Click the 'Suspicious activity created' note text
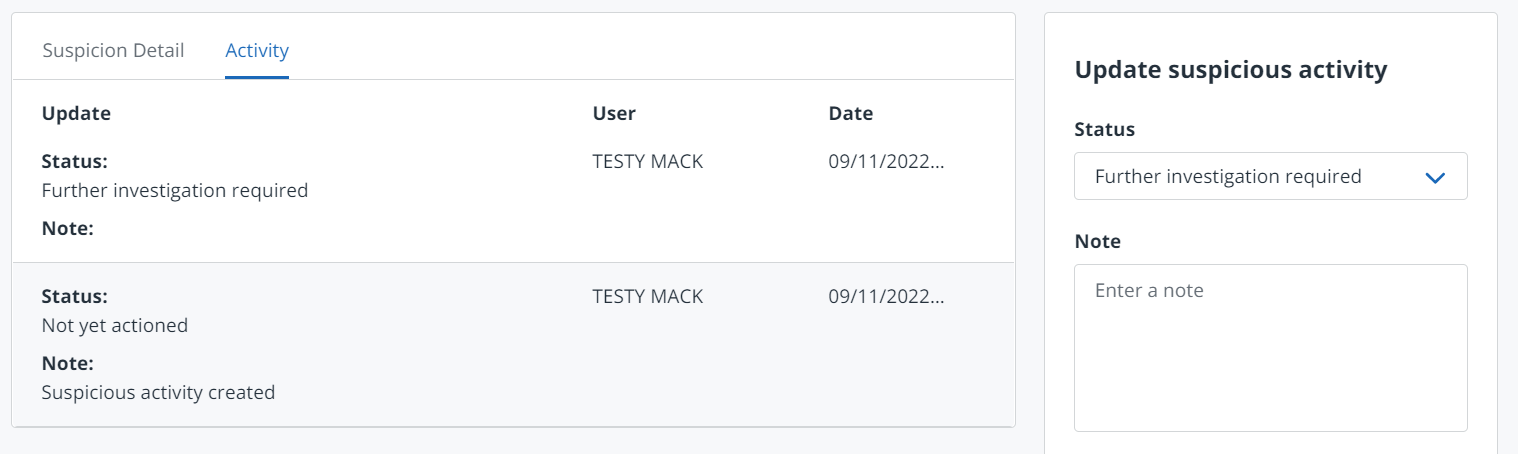Viewport: 1518px width, 454px height. coord(158,392)
